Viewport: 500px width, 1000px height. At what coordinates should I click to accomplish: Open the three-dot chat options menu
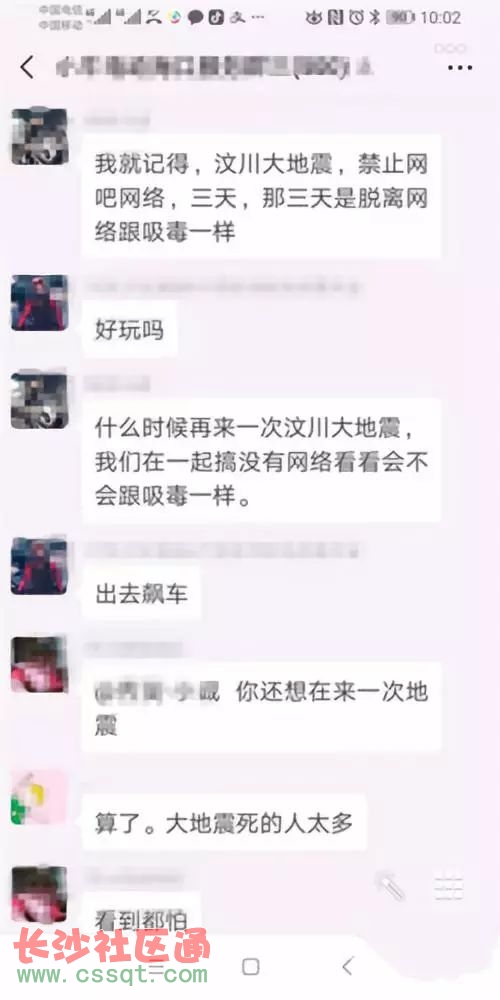pos(459,68)
